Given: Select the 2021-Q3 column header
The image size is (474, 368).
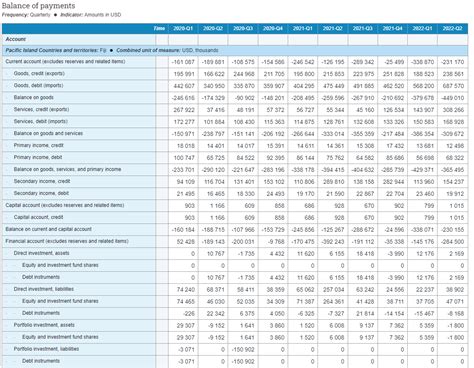Looking at the screenshot, I should [x=363, y=29].
